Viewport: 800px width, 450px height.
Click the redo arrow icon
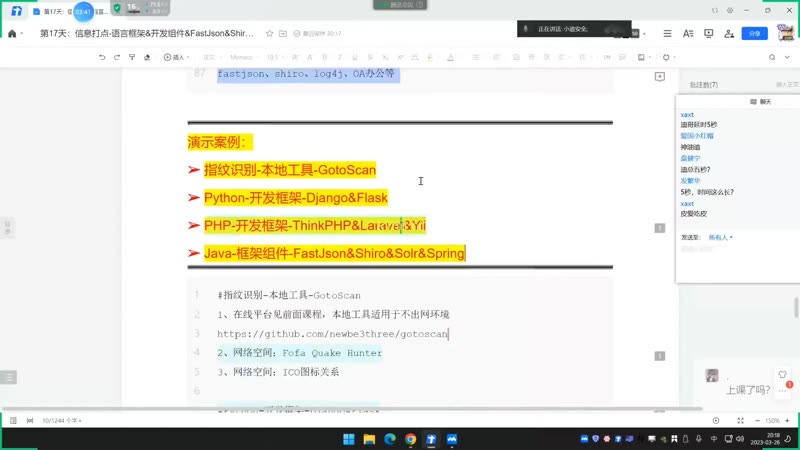coord(117,57)
